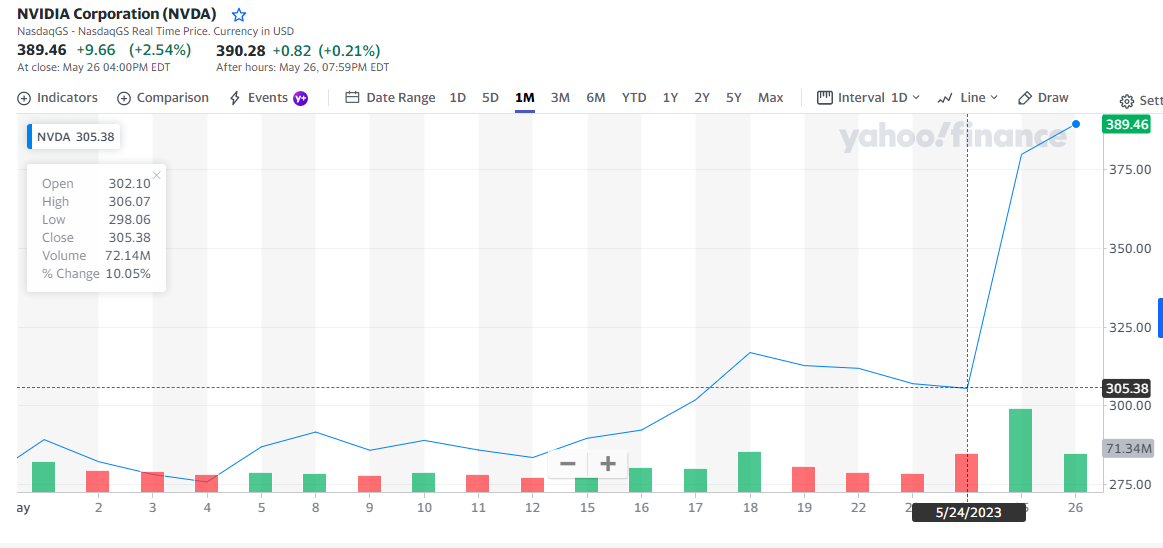Open the Indicators menu
Viewport: 1163px width, 548px height.
57,98
